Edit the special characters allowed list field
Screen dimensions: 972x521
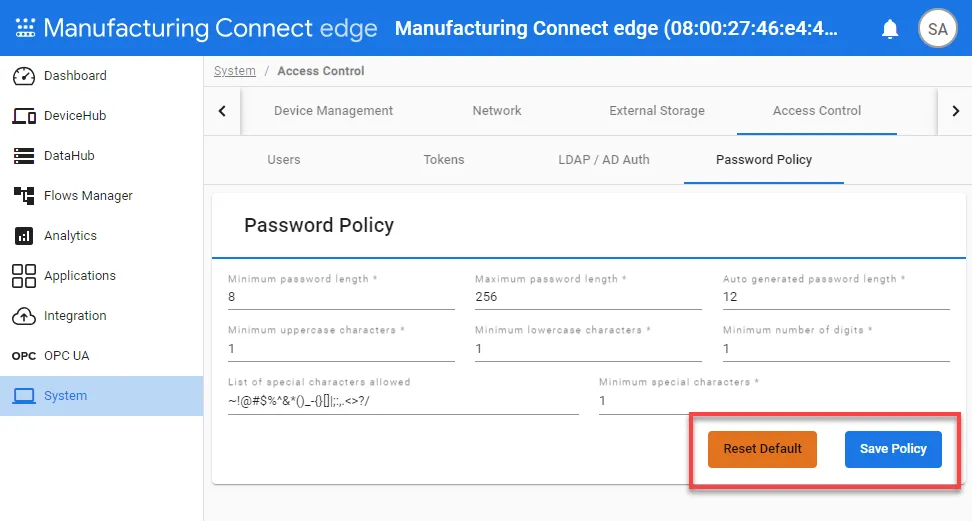tap(403, 401)
